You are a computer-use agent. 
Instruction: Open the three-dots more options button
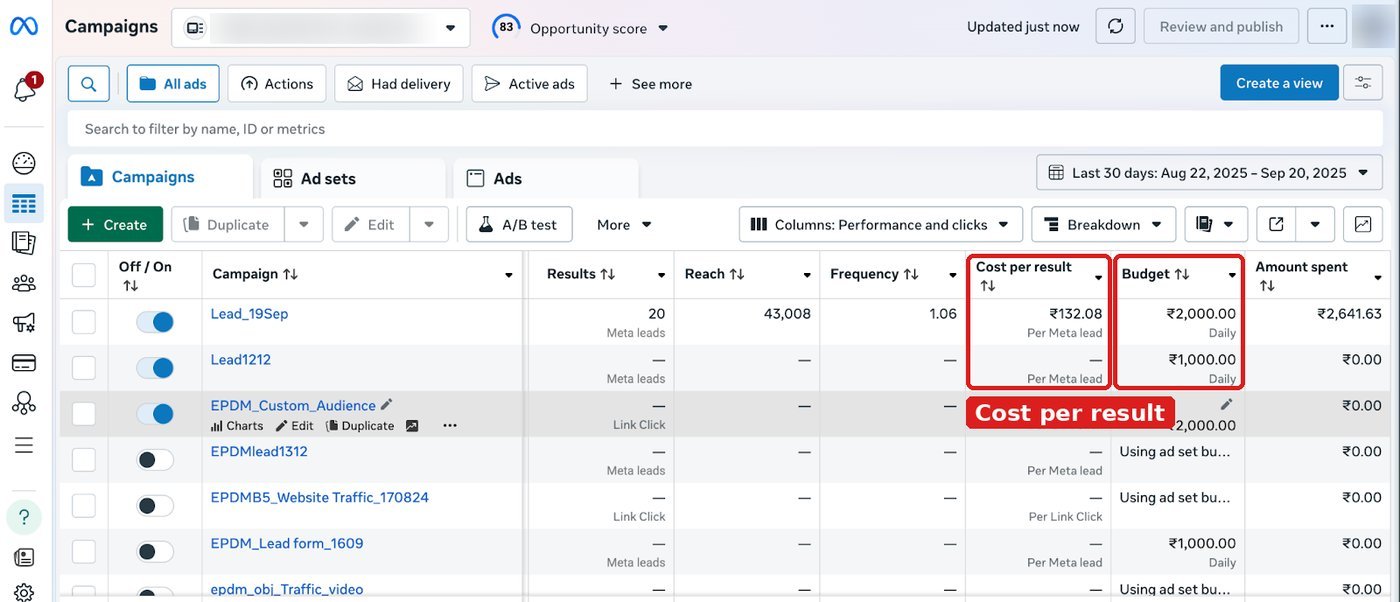(1327, 27)
